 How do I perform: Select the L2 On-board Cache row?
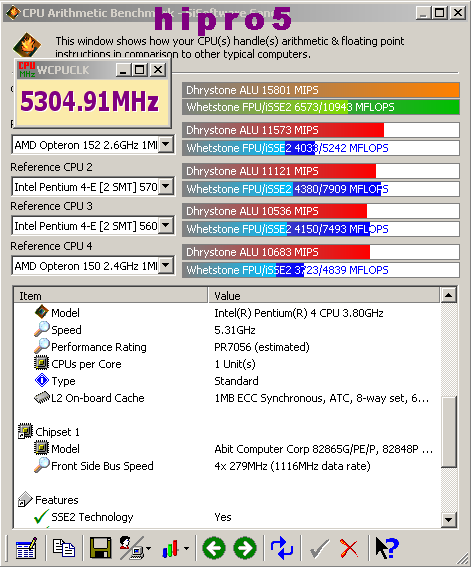tap(227, 398)
